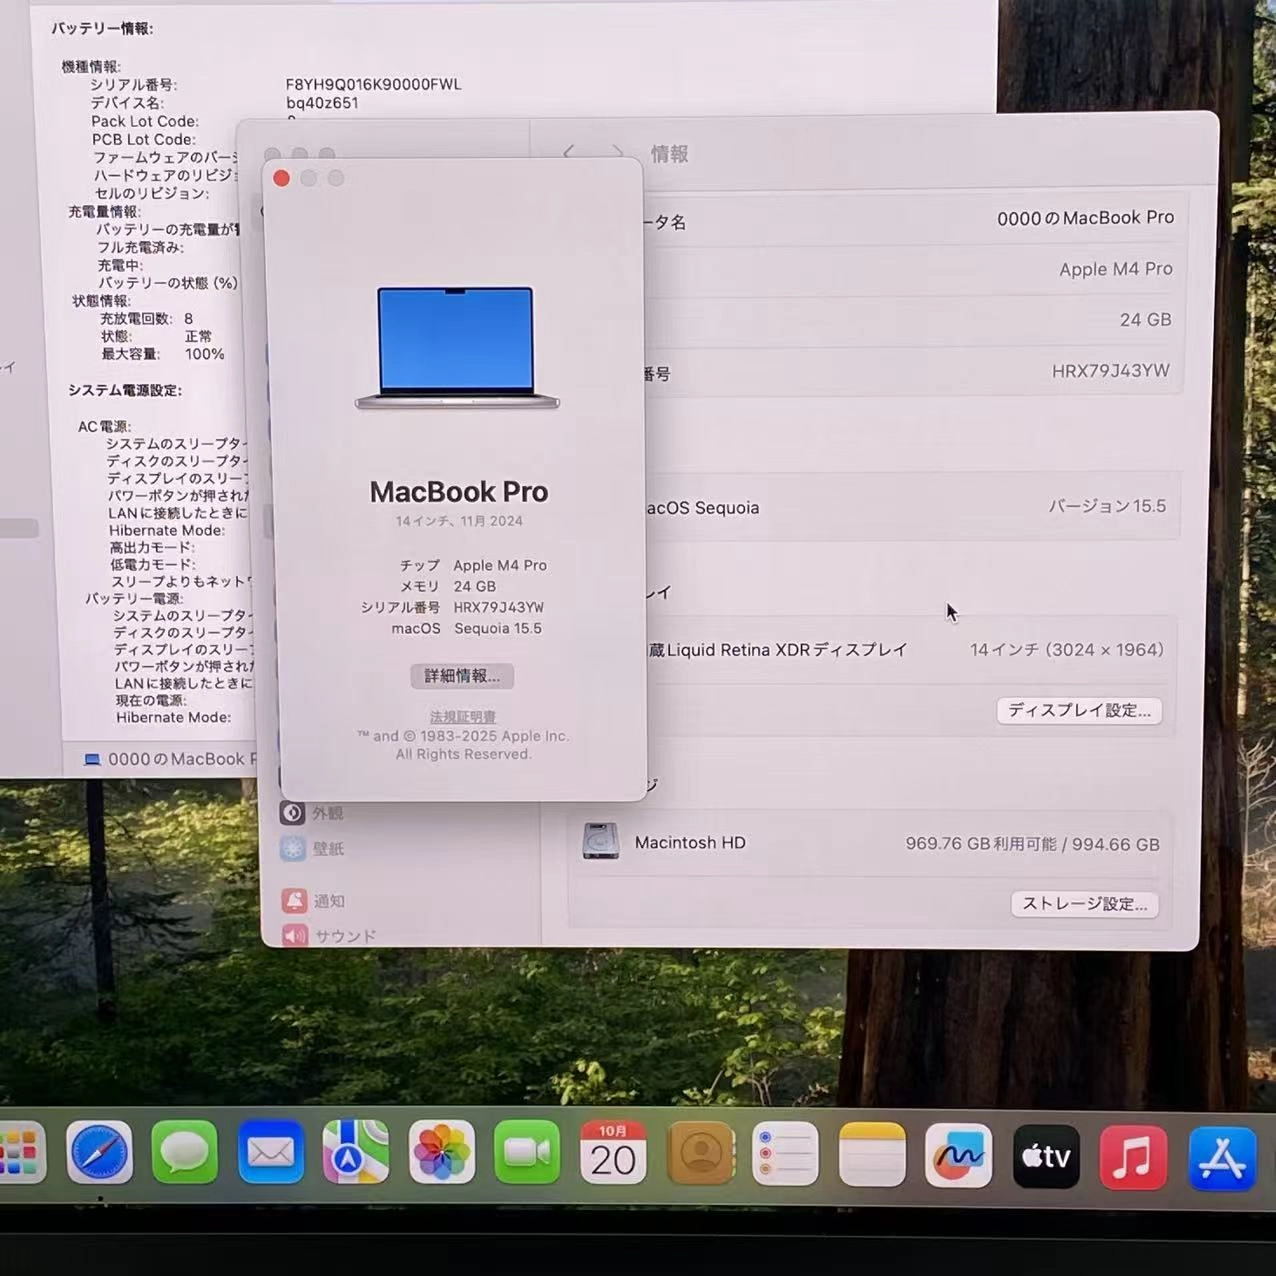The height and width of the screenshot is (1276, 1276).
Task: Click the Macintosh HD drive icon
Action: click(x=601, y=842)
